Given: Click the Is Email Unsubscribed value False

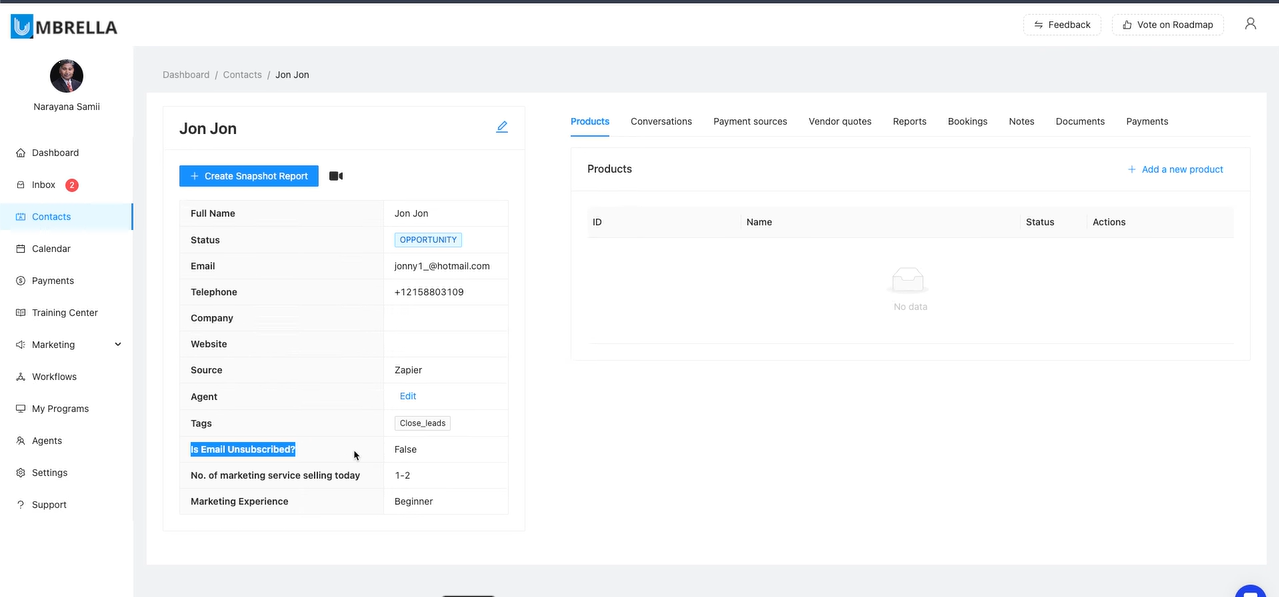Looking at the screenshot, I should (x=406, y=450).
